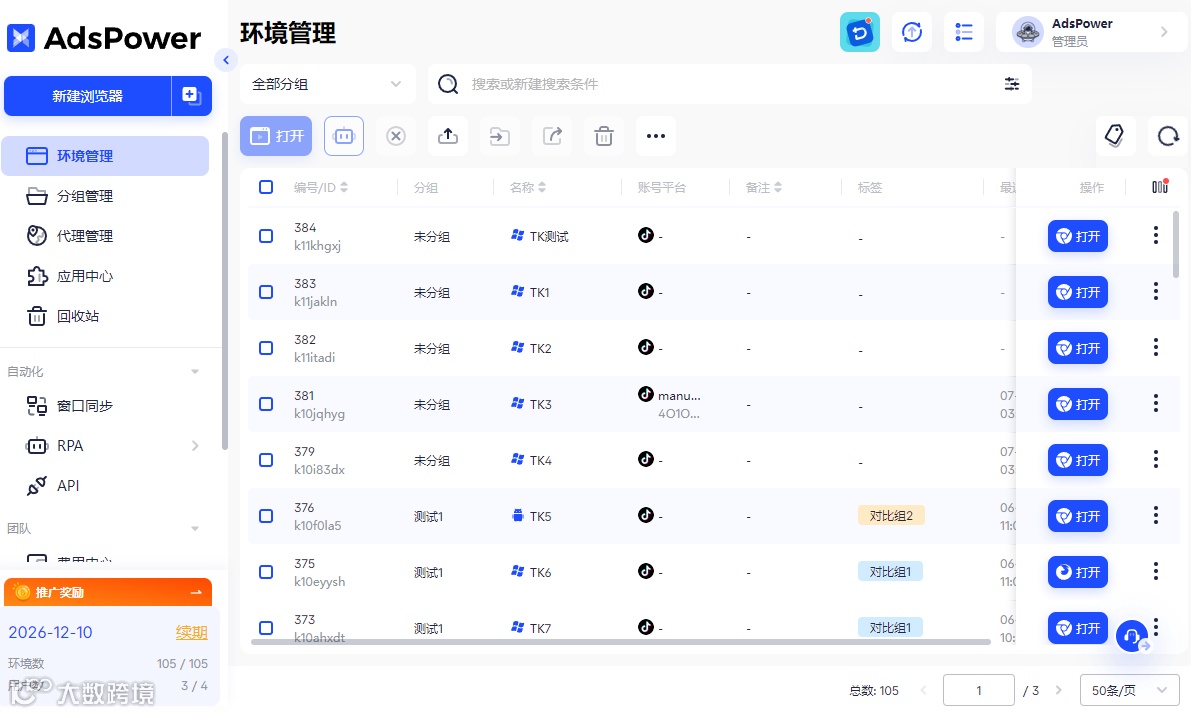Go to next page arrow in pagination
This screenshot has height=714, width=1191.
(1058, 690)
